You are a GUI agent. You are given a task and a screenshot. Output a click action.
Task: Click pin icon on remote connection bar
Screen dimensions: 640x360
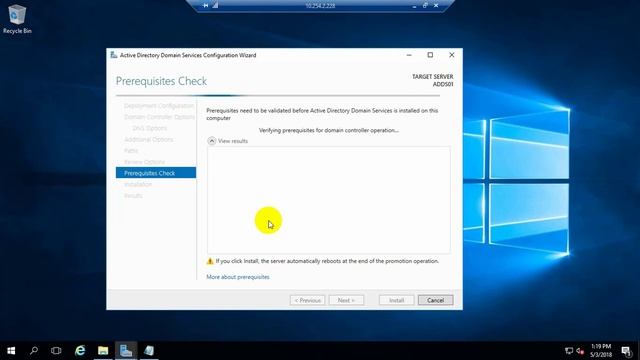click(205, 6)
